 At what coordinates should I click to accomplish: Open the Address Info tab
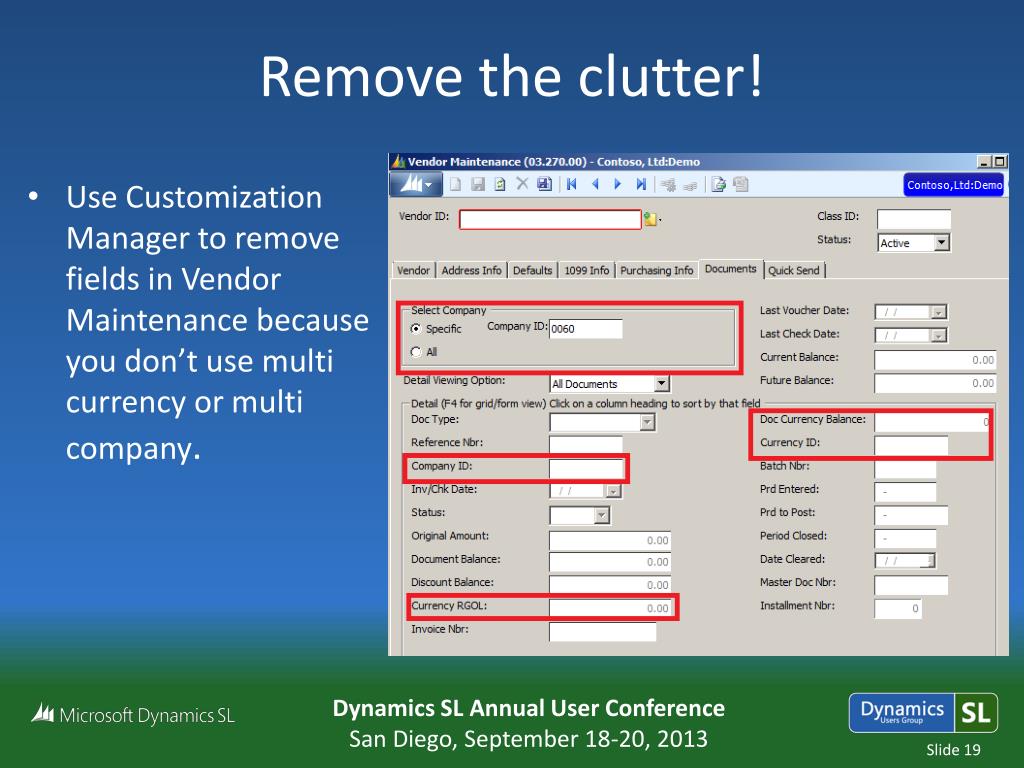point(472,270)
